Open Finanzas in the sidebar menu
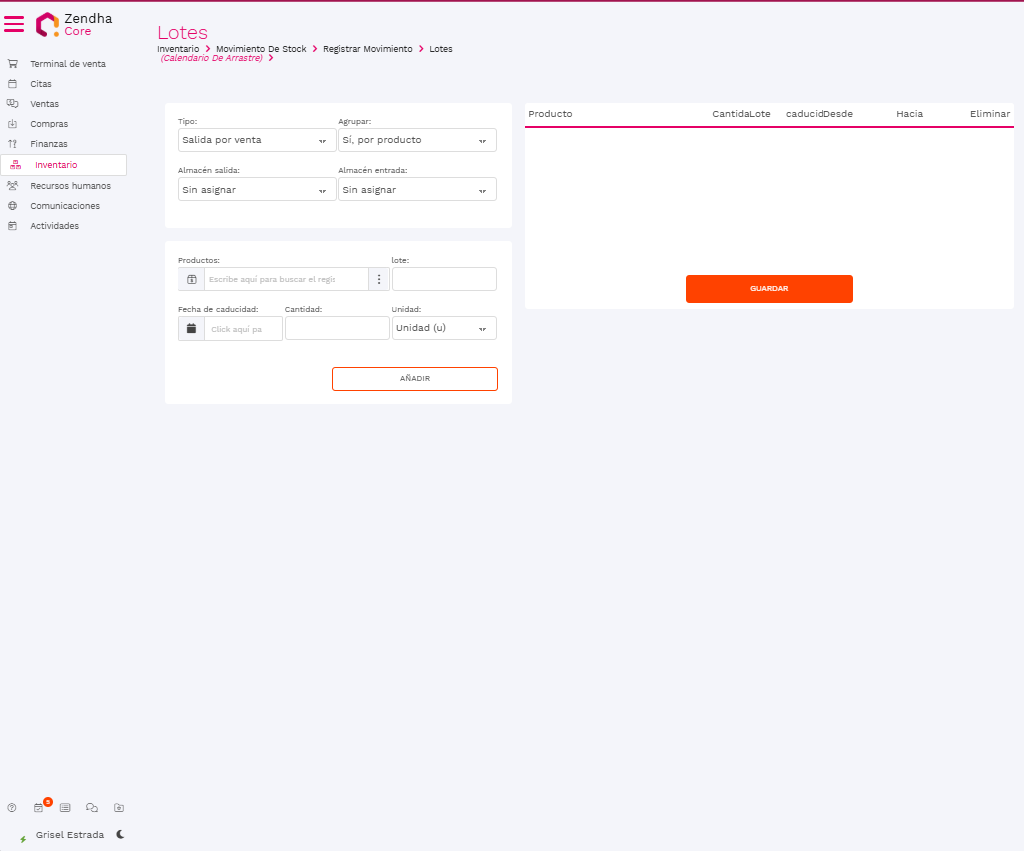This screenshot has height=851, width=1024. click(x=49, y=144)
